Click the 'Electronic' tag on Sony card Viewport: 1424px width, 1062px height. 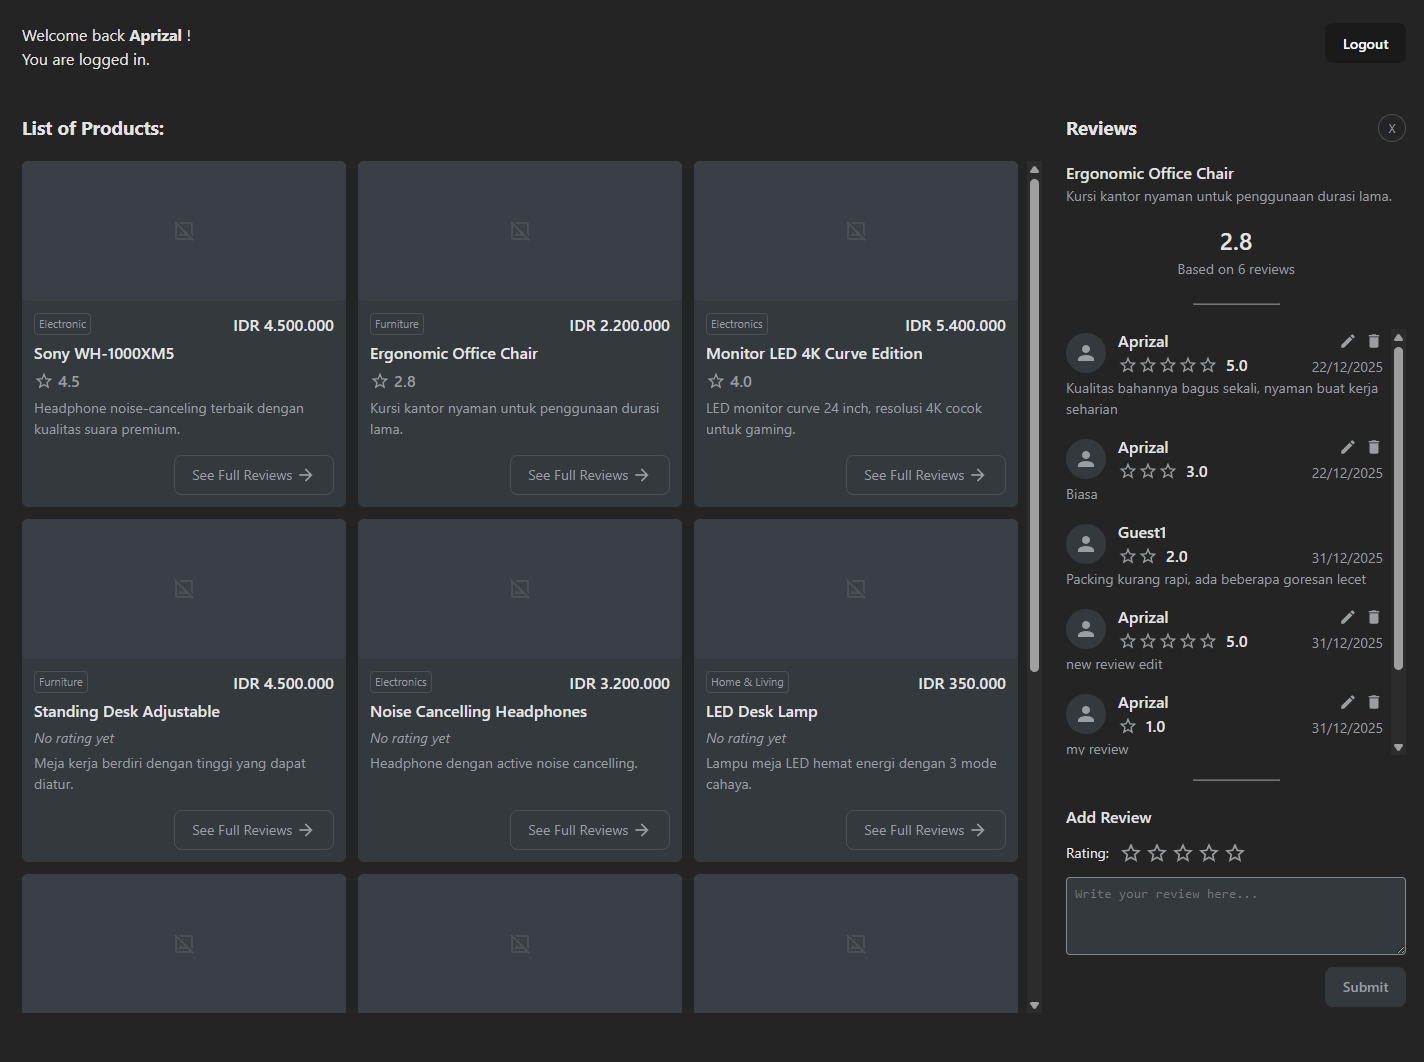62,324
